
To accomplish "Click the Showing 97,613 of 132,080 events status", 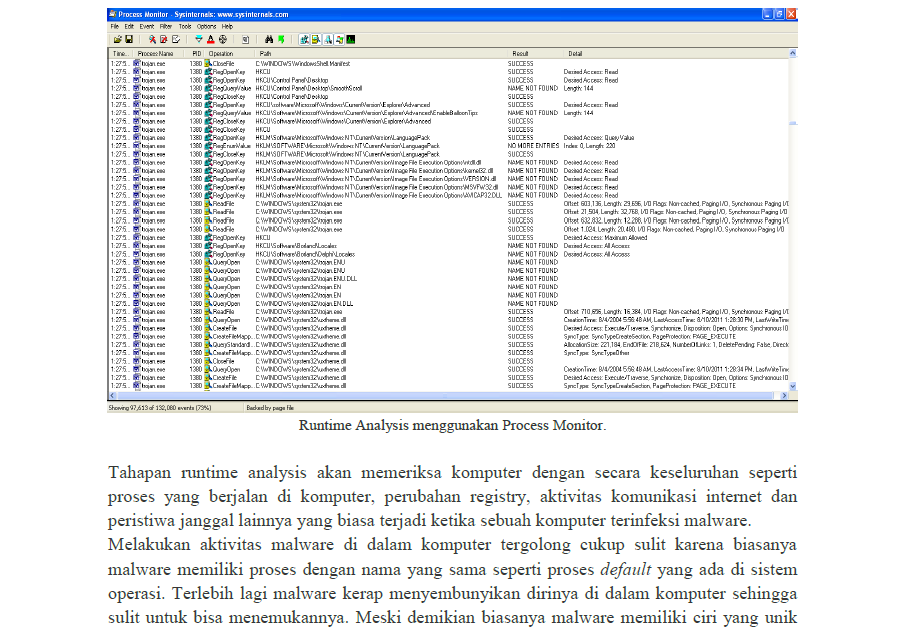I will click(160, 407).
